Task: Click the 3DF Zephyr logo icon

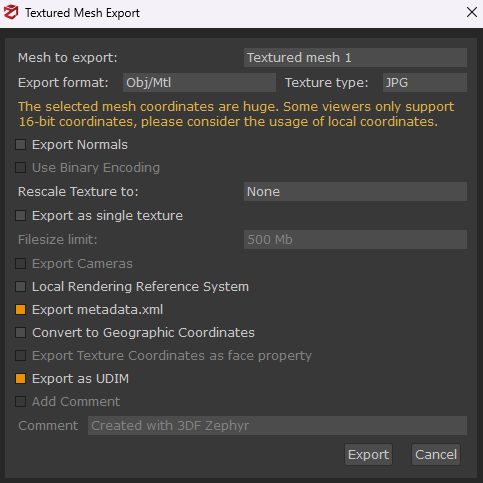Action: click(11, 12)
